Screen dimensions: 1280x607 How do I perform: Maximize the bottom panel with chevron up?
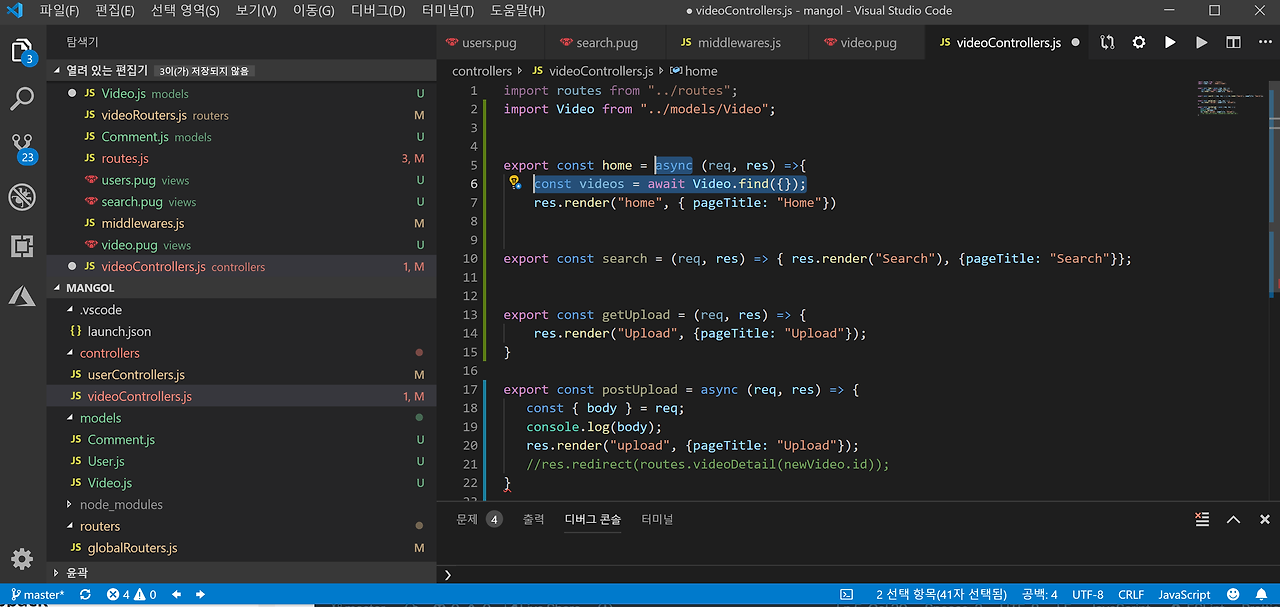tap(1234, 520)
